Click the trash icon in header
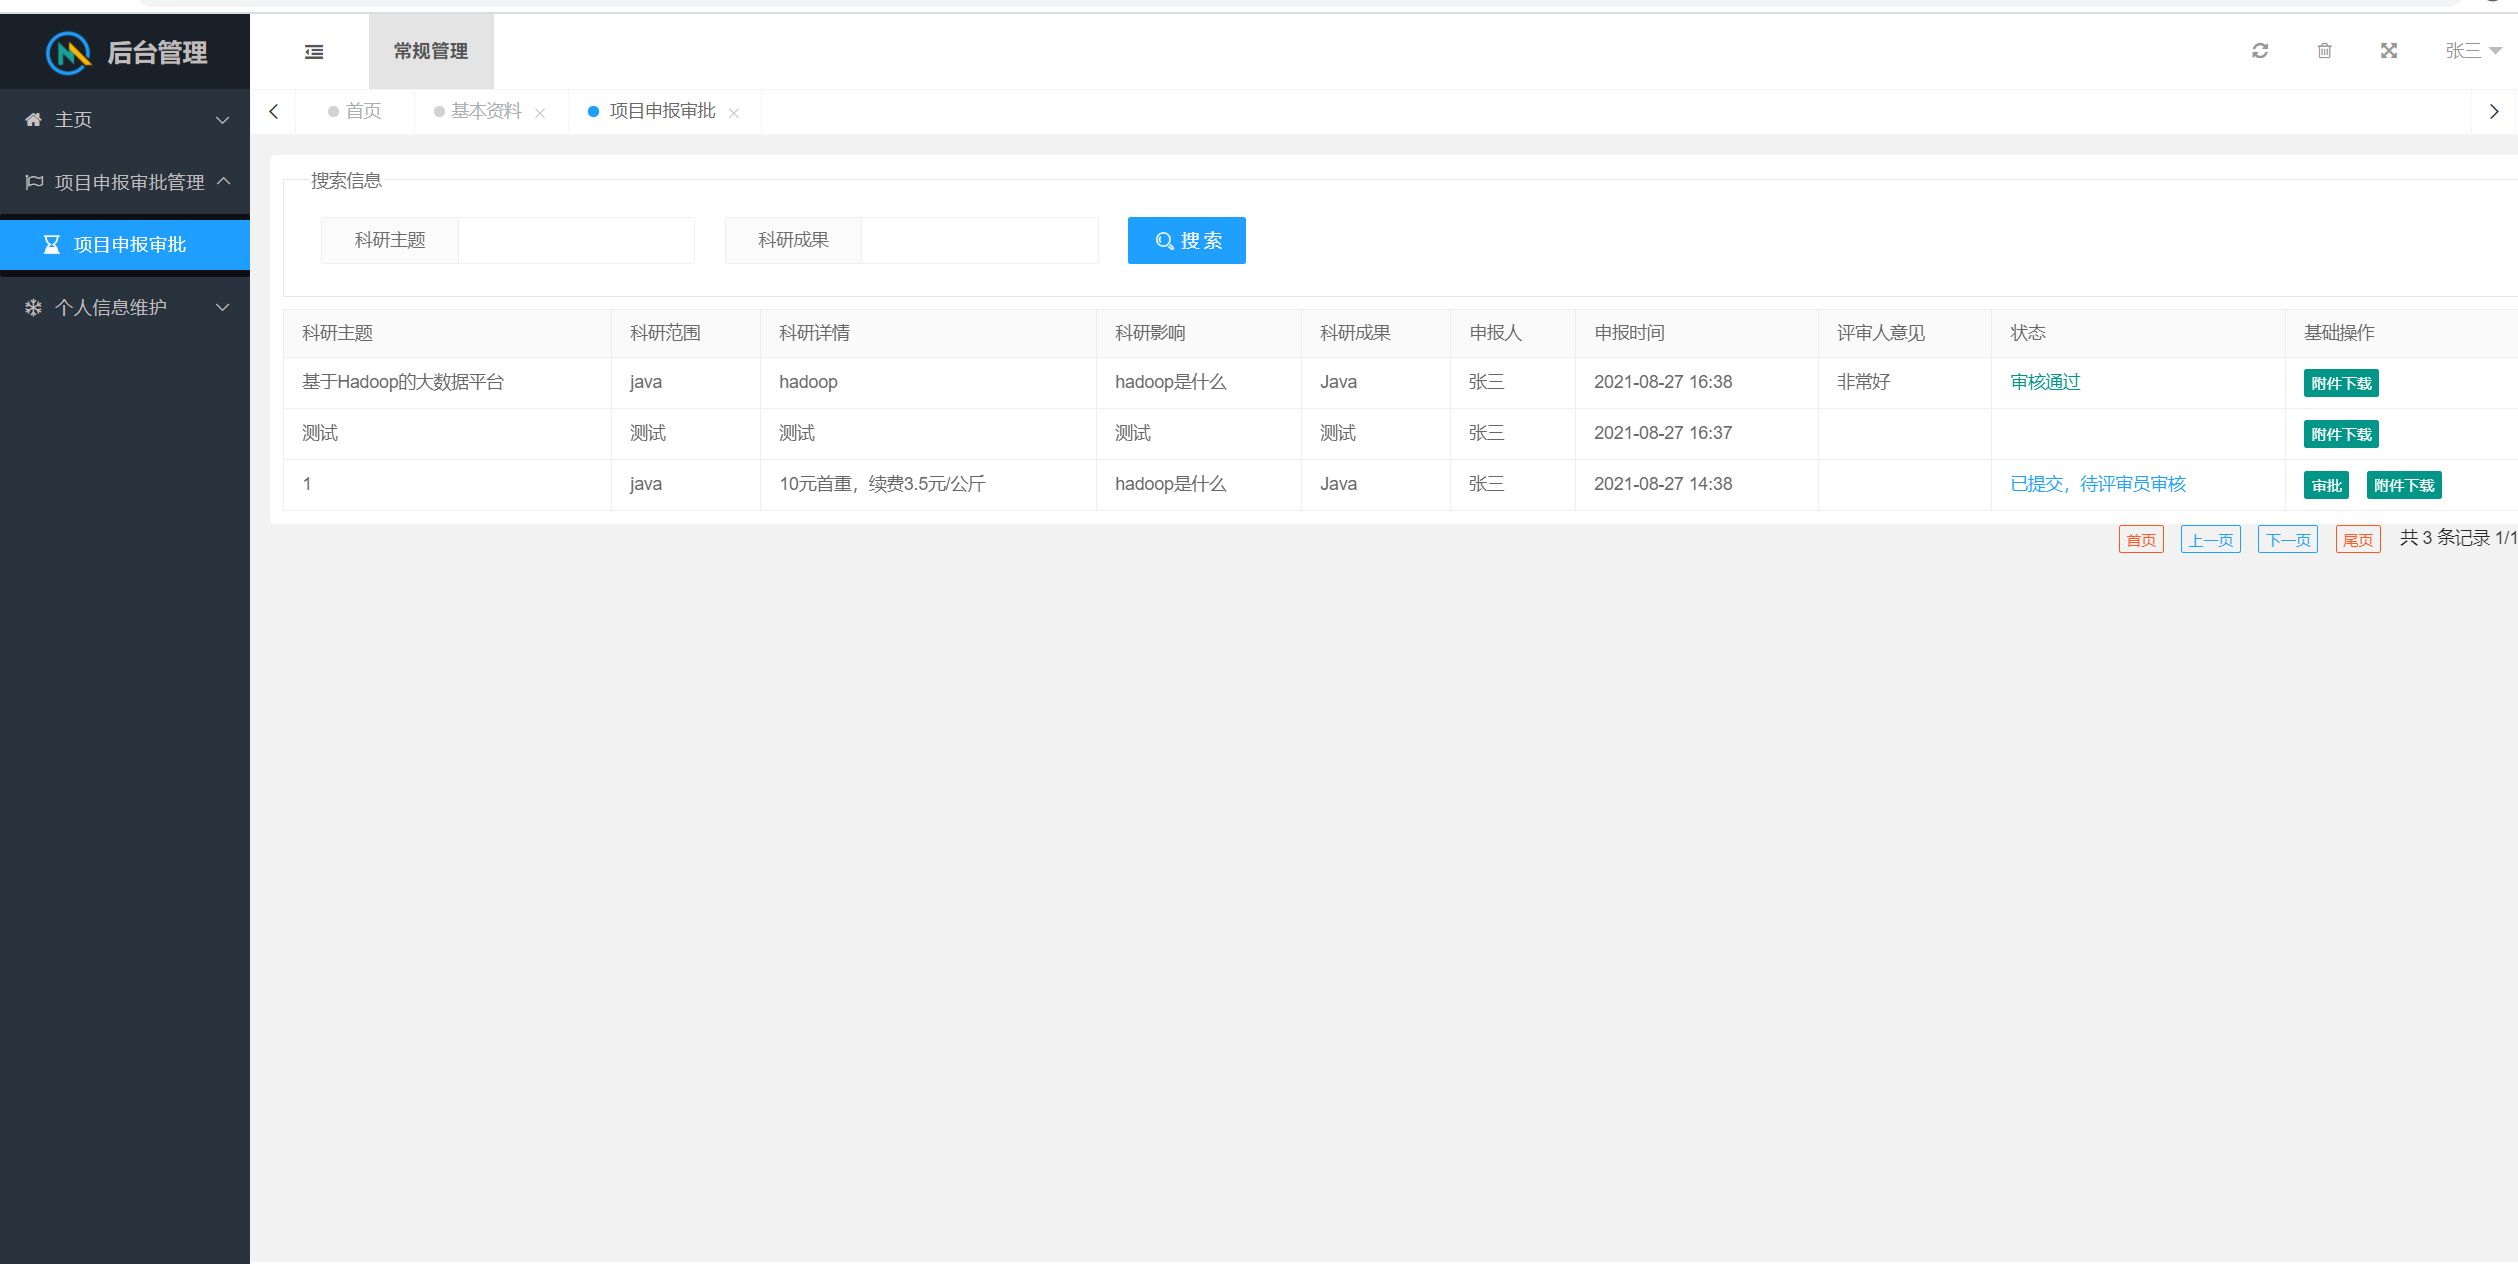This screenshot has width=2518, height=1264. pos(2324,51)
